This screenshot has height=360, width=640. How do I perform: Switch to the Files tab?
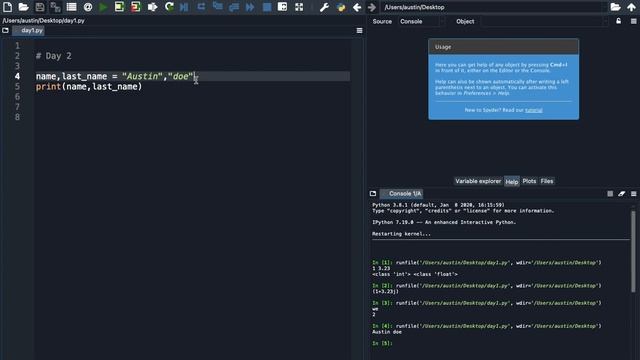click(x=547, y=181)
